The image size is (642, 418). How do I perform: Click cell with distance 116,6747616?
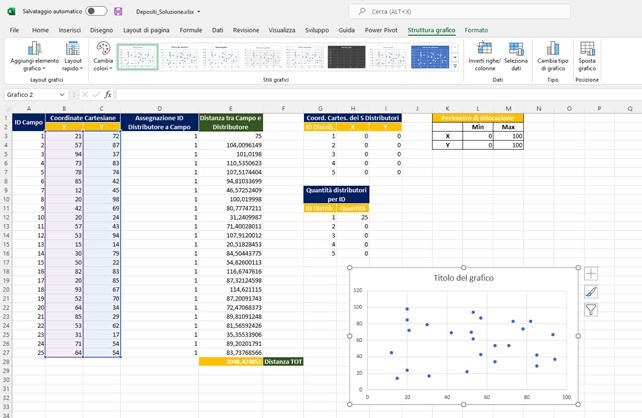[231, 271]
